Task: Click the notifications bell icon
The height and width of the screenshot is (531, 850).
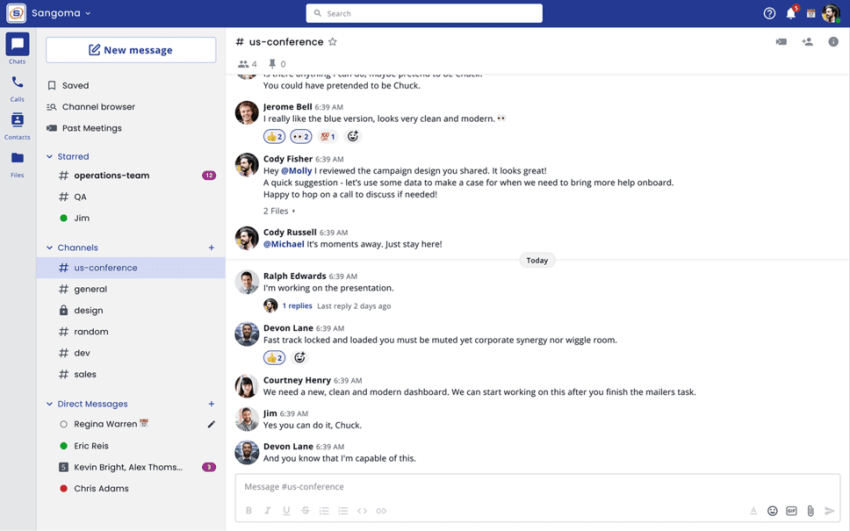Action: pos(791,14)
